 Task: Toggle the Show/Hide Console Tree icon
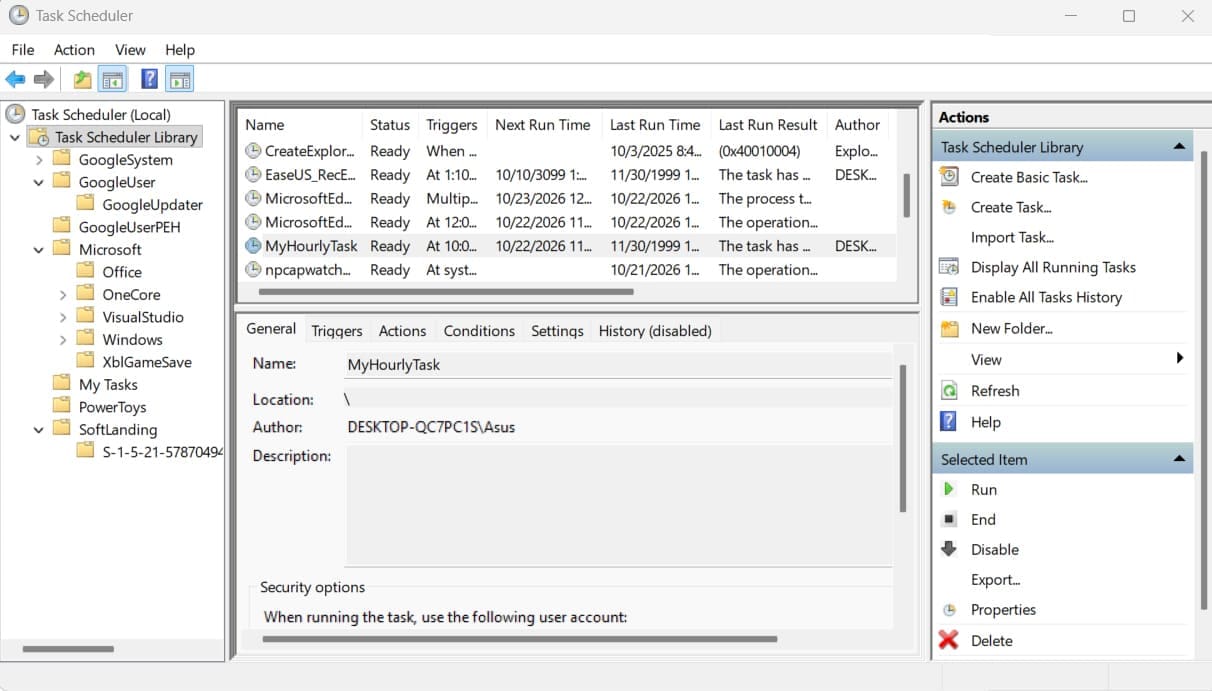[113, 79]
